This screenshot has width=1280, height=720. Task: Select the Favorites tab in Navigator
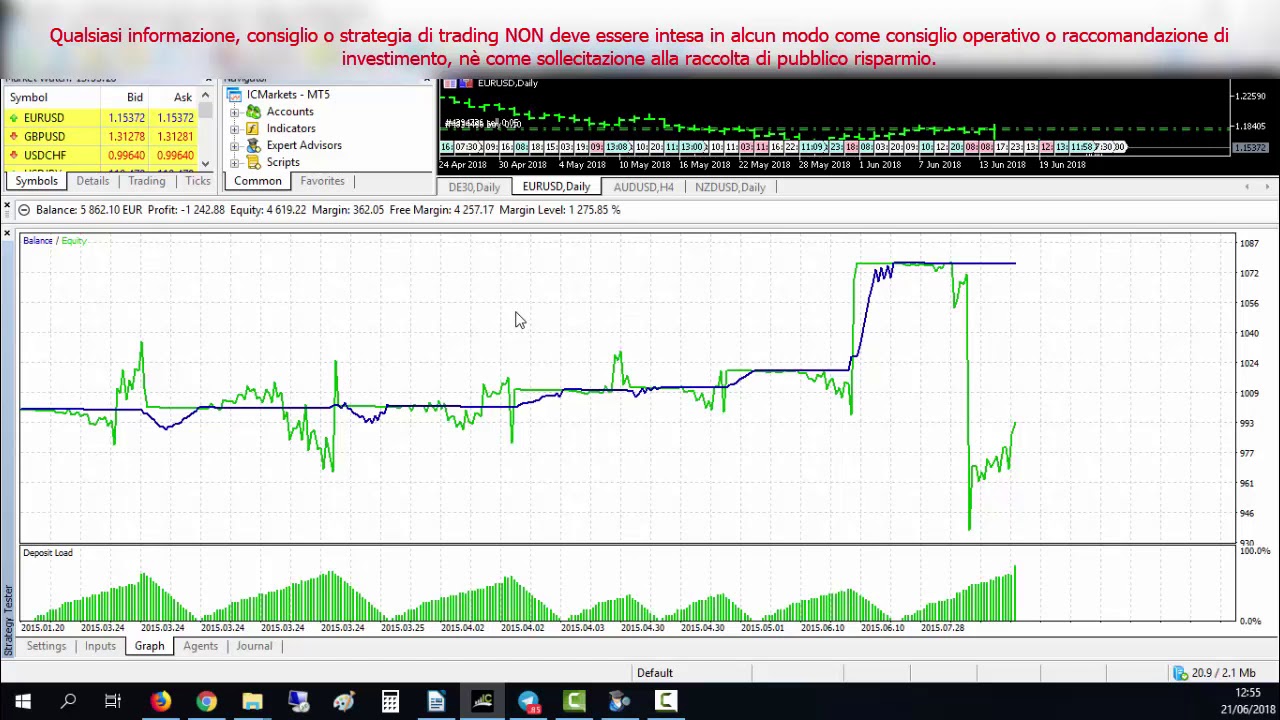[322, 181]
